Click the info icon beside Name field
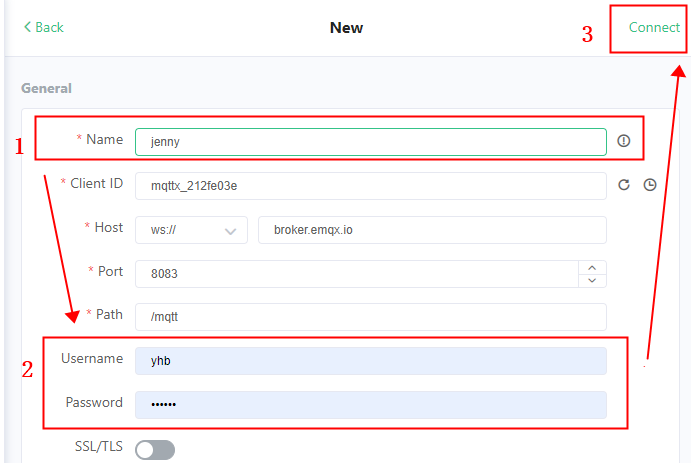The width and height of the screenshot is (691, 463). pos(624,141)
